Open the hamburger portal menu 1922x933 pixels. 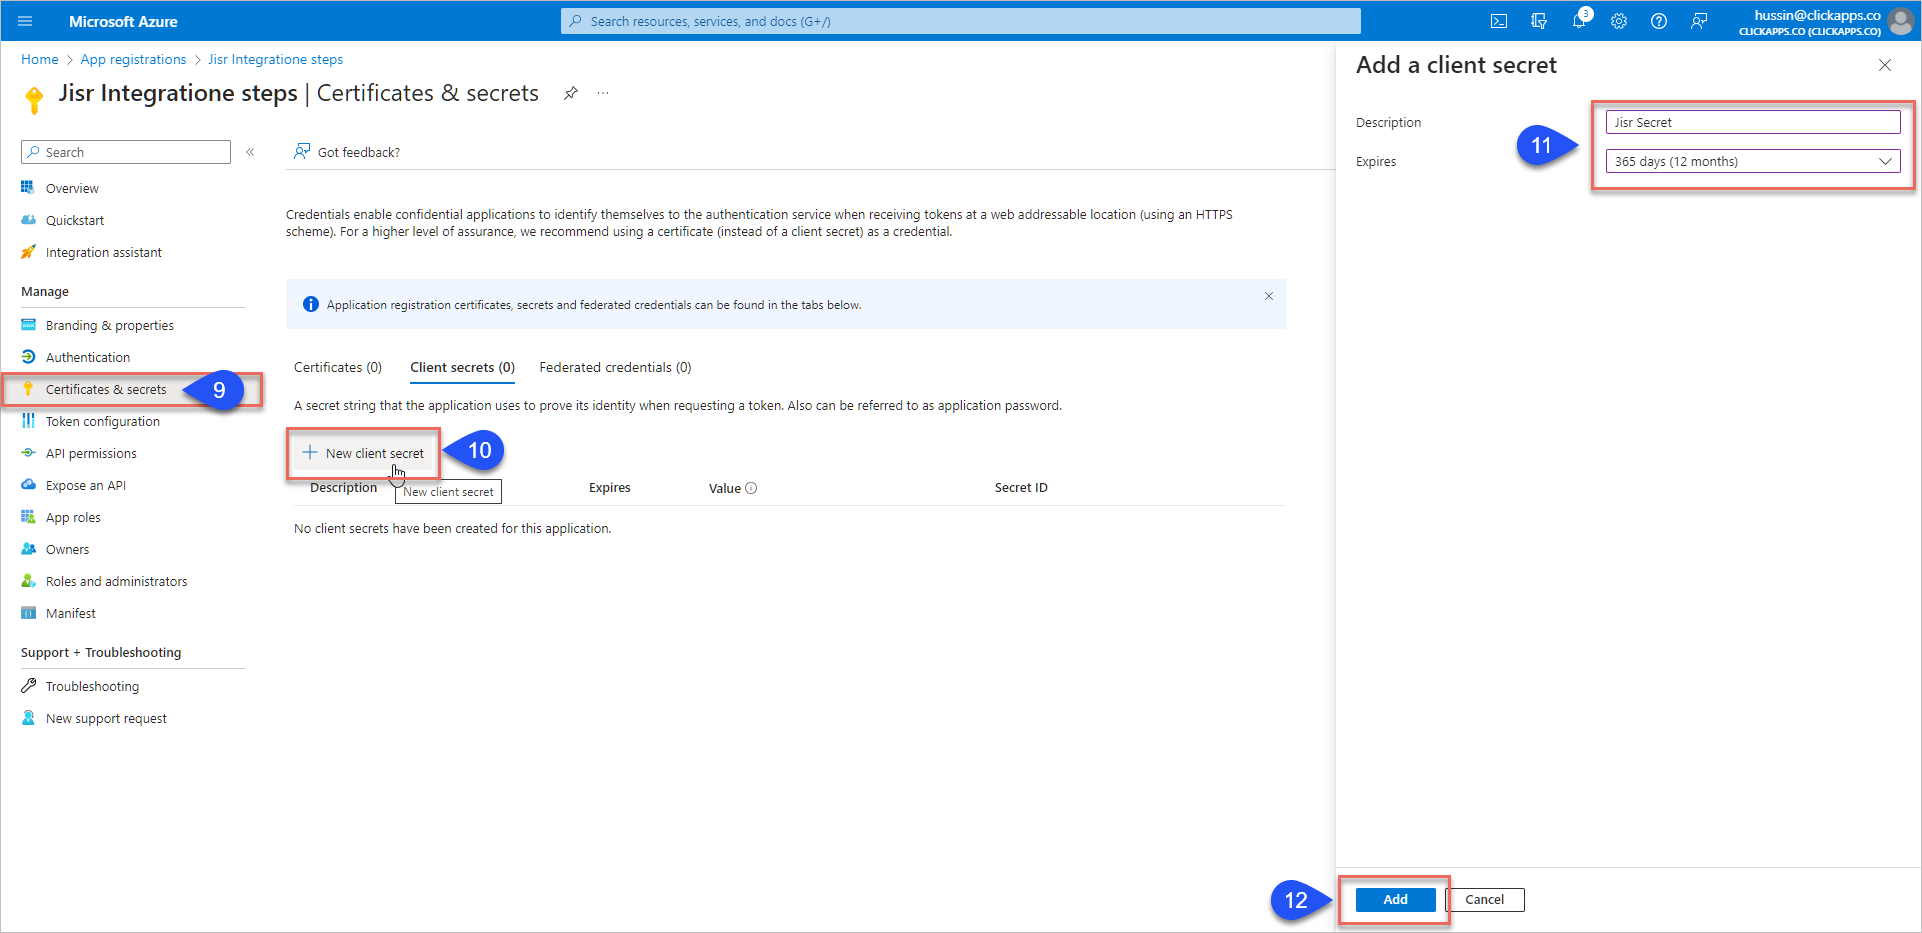[26, 21]
